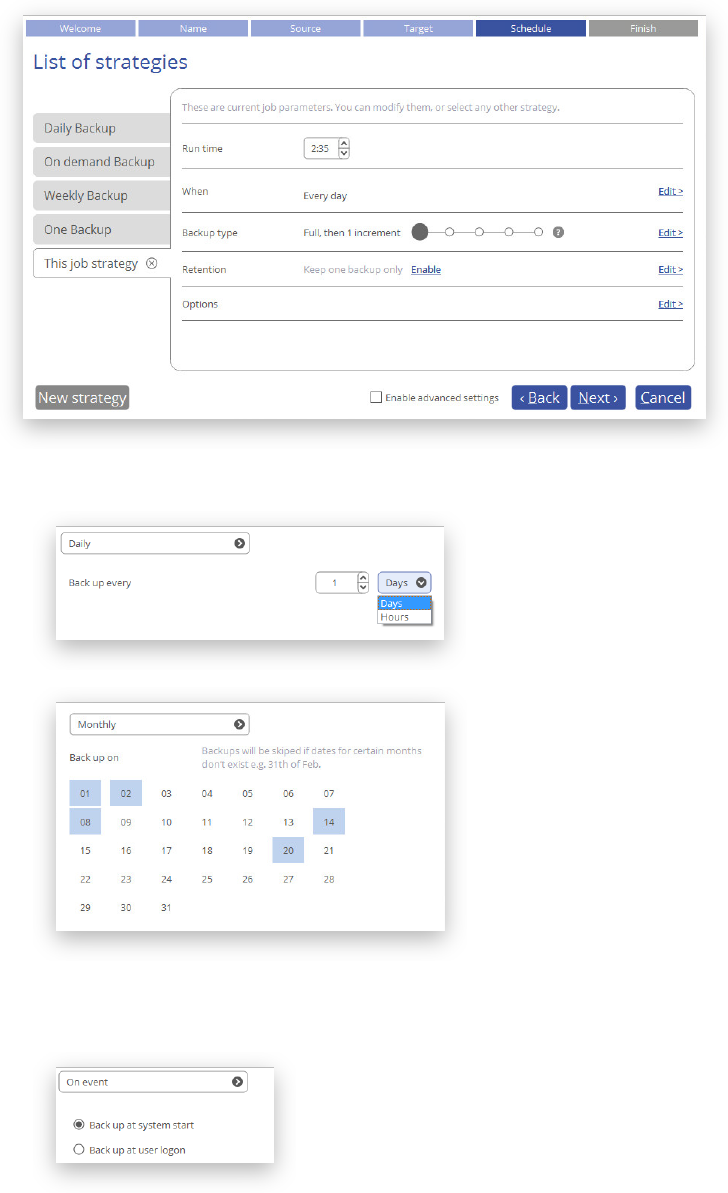Select Back up at system start
The height and width of the screenshot is (1193, 728).
click(x=79, y=1125)
